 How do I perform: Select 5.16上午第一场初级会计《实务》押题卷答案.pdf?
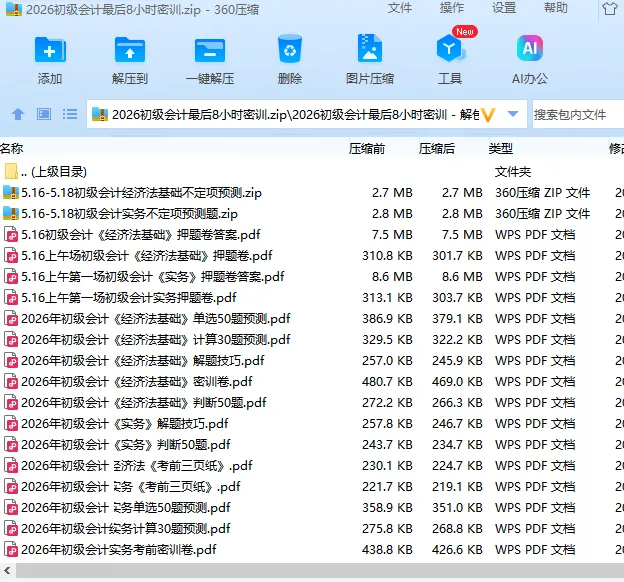pos(312,276)
